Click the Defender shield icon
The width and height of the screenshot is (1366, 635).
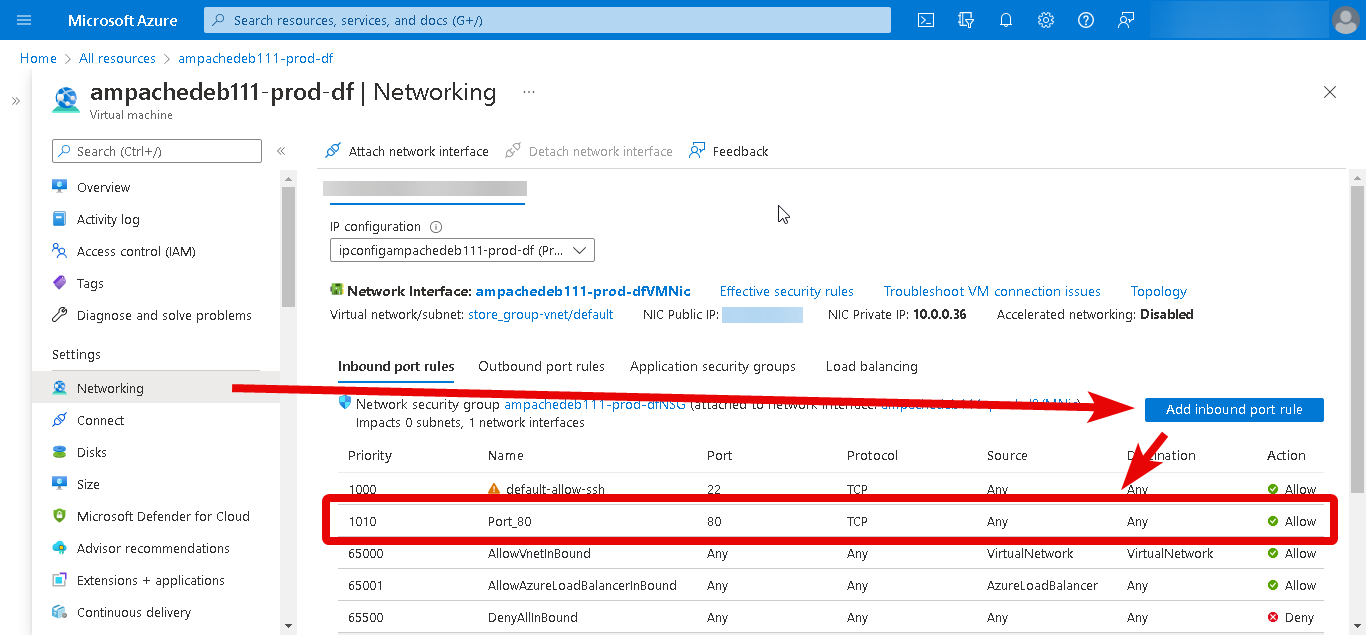tap(60, 516)
